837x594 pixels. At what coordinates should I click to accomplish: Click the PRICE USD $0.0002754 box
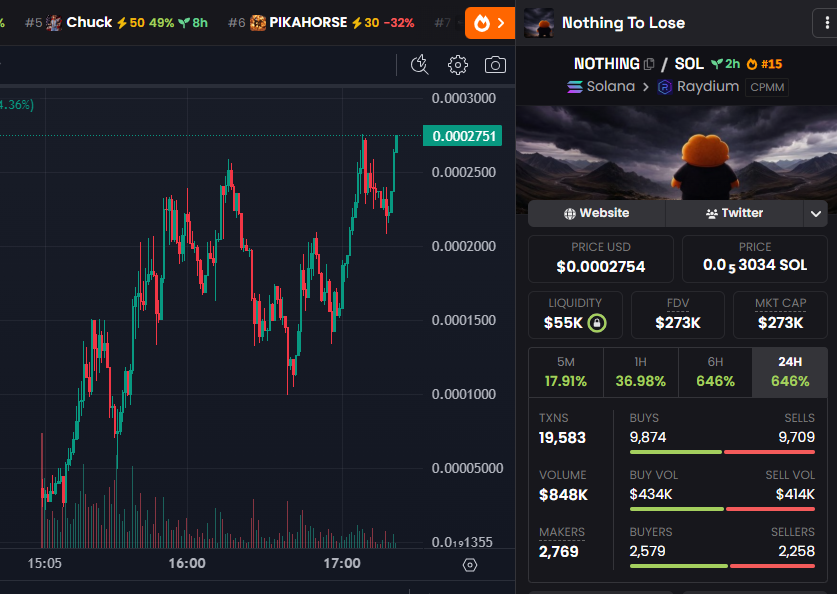601,259
